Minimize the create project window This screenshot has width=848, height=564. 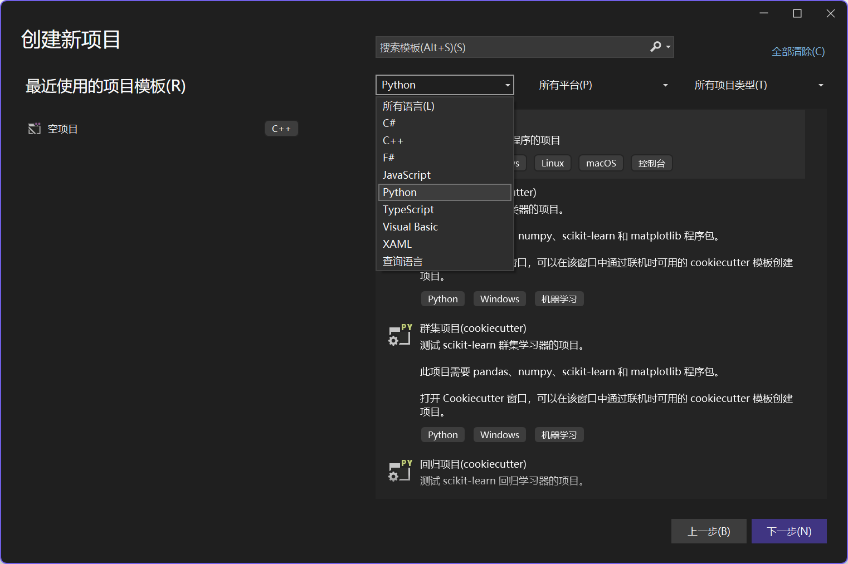(764, 14)
